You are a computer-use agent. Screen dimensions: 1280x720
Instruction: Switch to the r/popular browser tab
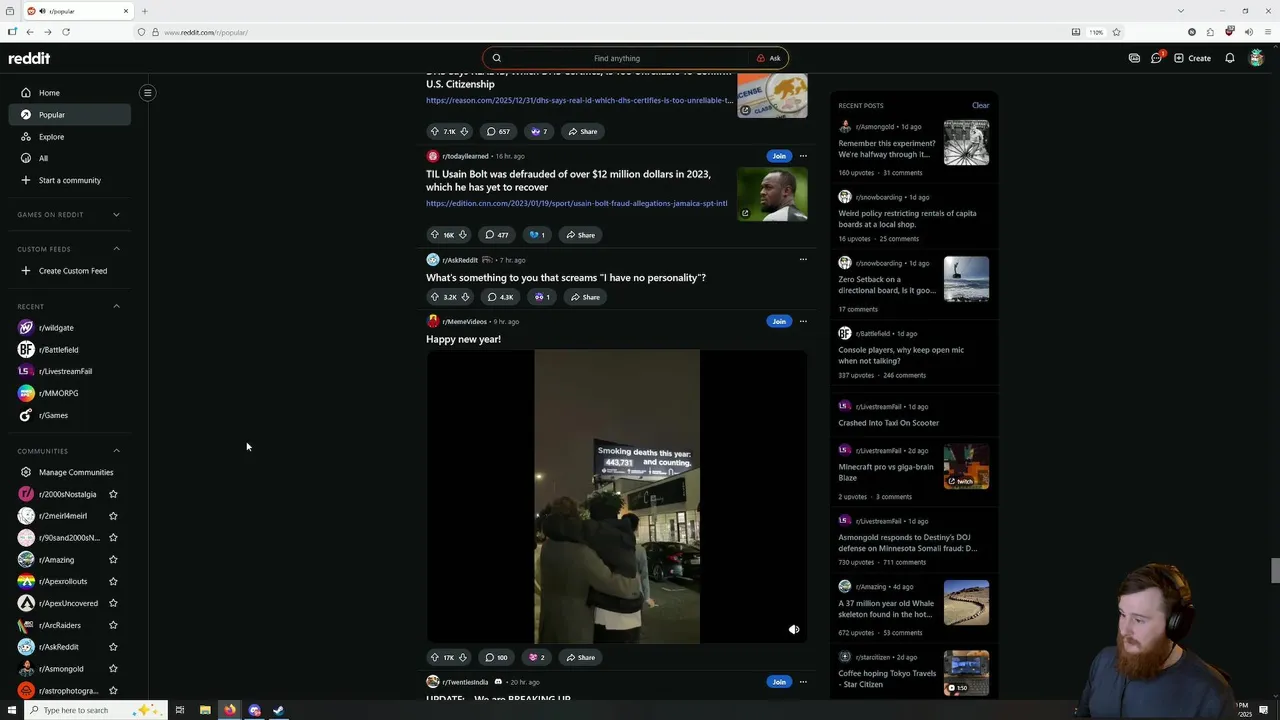click(x=77, y=11)
